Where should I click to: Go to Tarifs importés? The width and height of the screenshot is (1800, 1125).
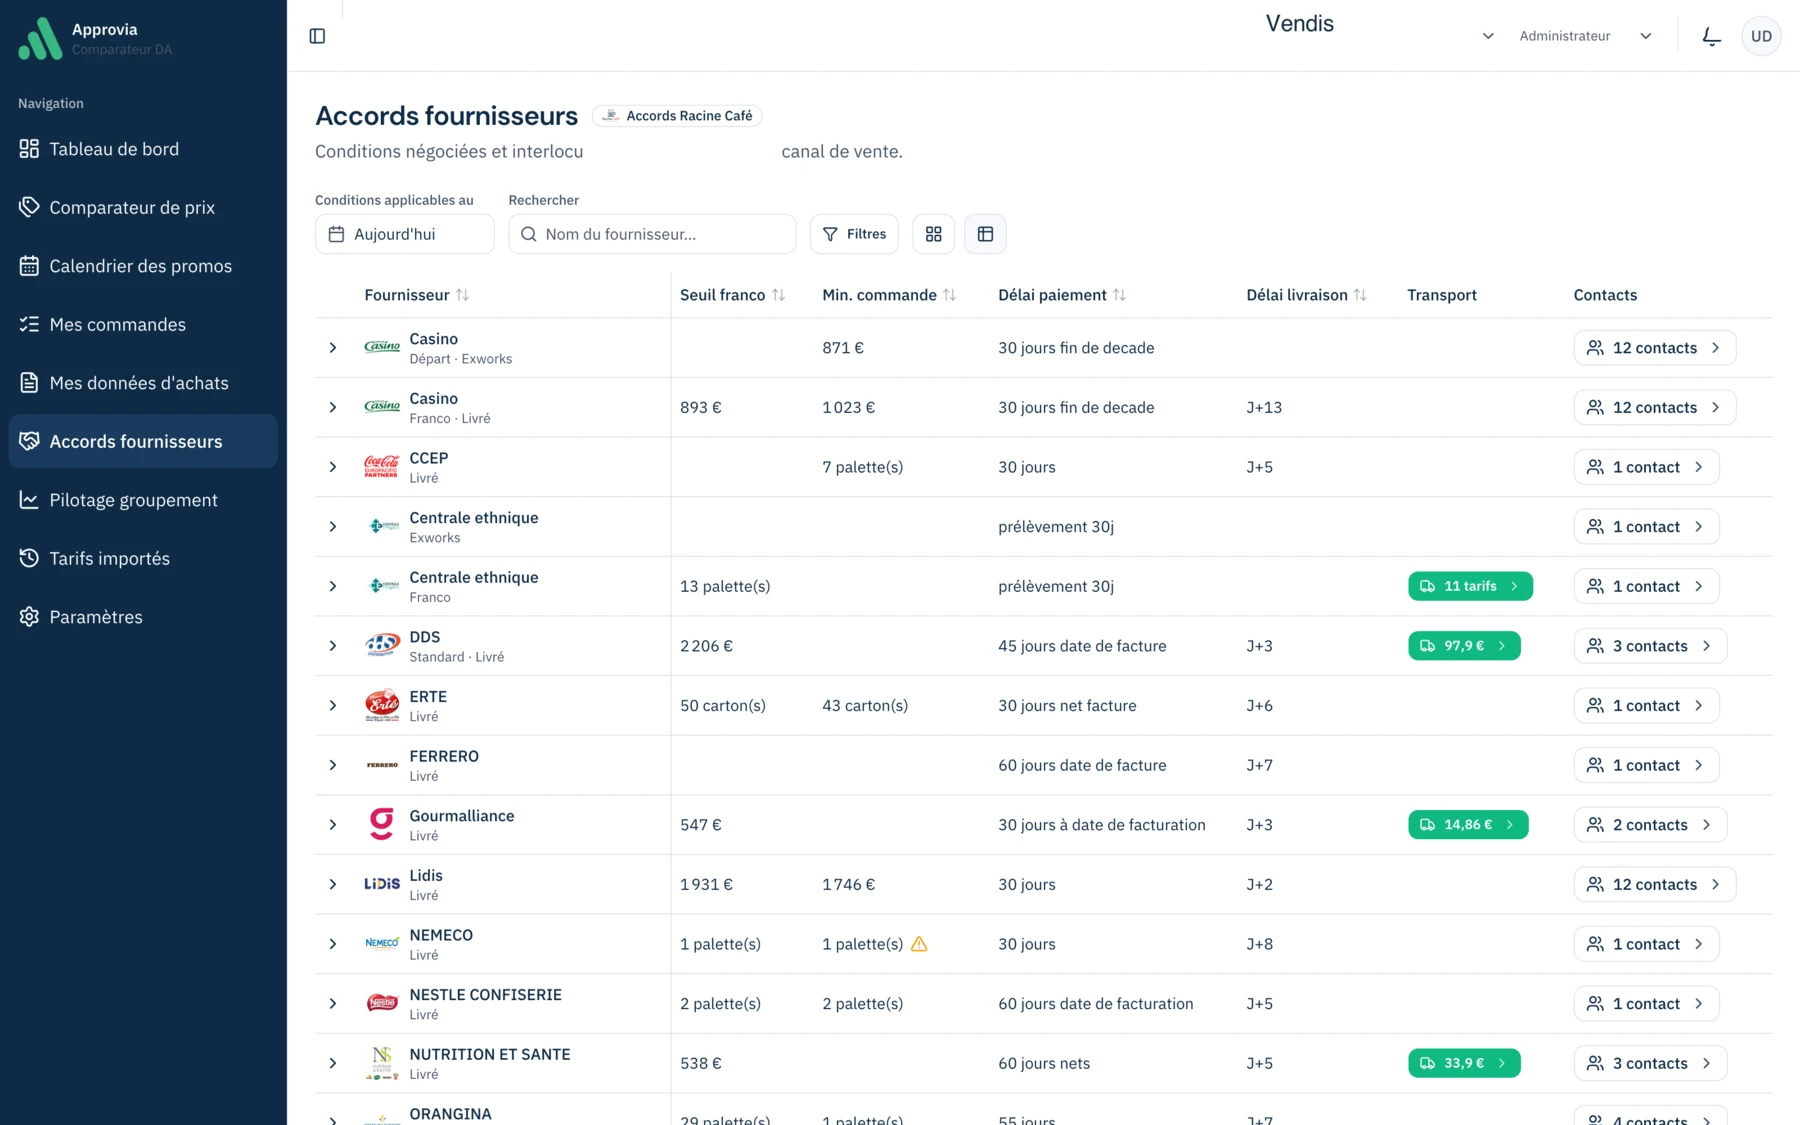pos(143,558)
